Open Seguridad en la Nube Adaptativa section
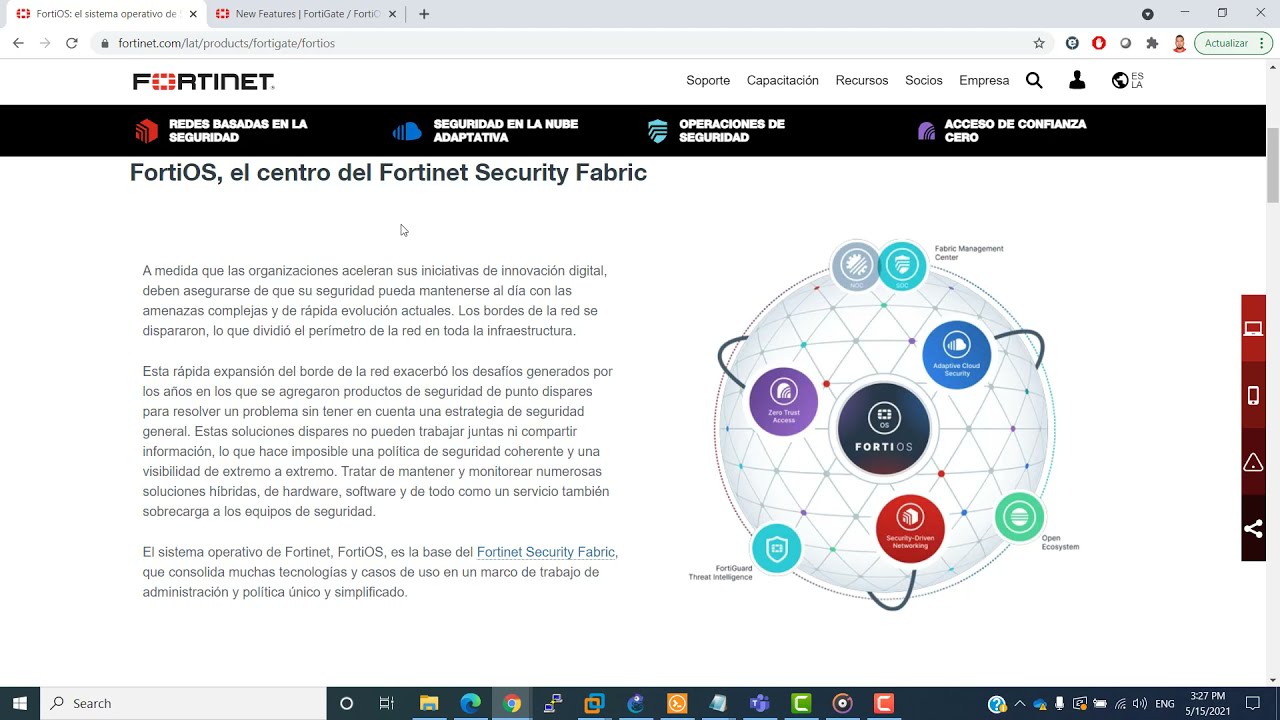 (x=486, y=131)
